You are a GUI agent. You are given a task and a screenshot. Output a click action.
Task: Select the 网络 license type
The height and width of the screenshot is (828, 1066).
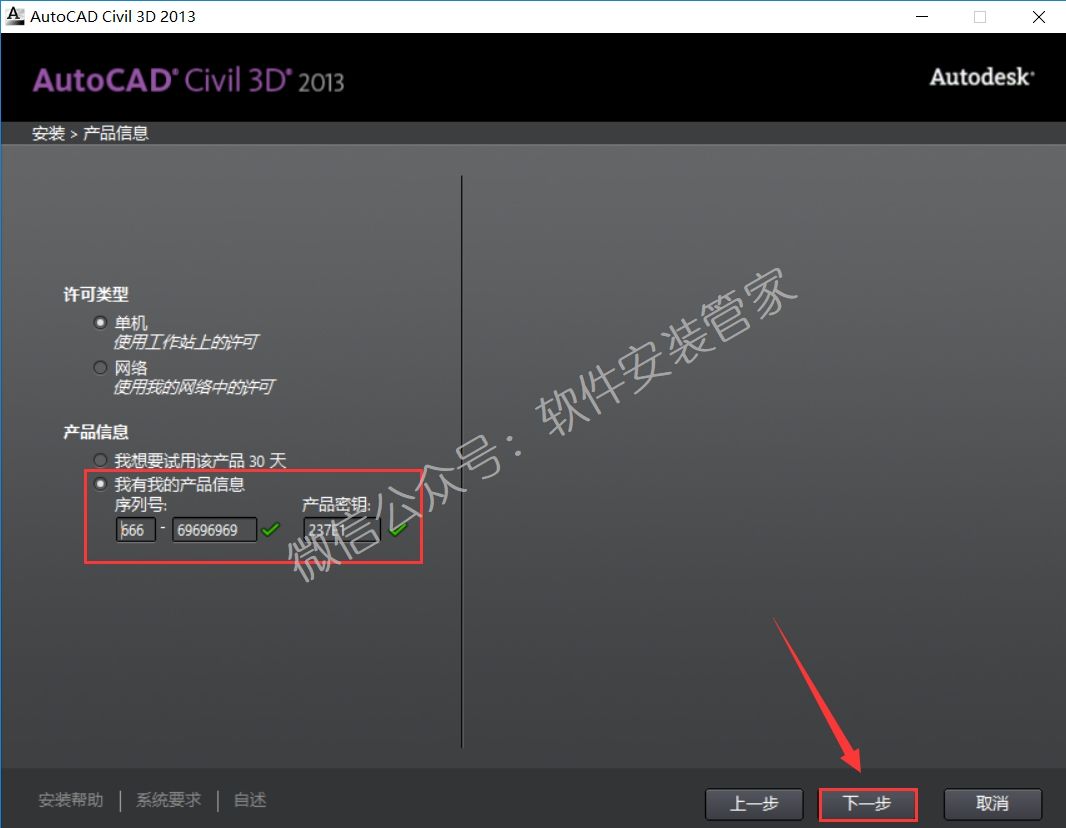pyautogui.click(x=100, y=367)
